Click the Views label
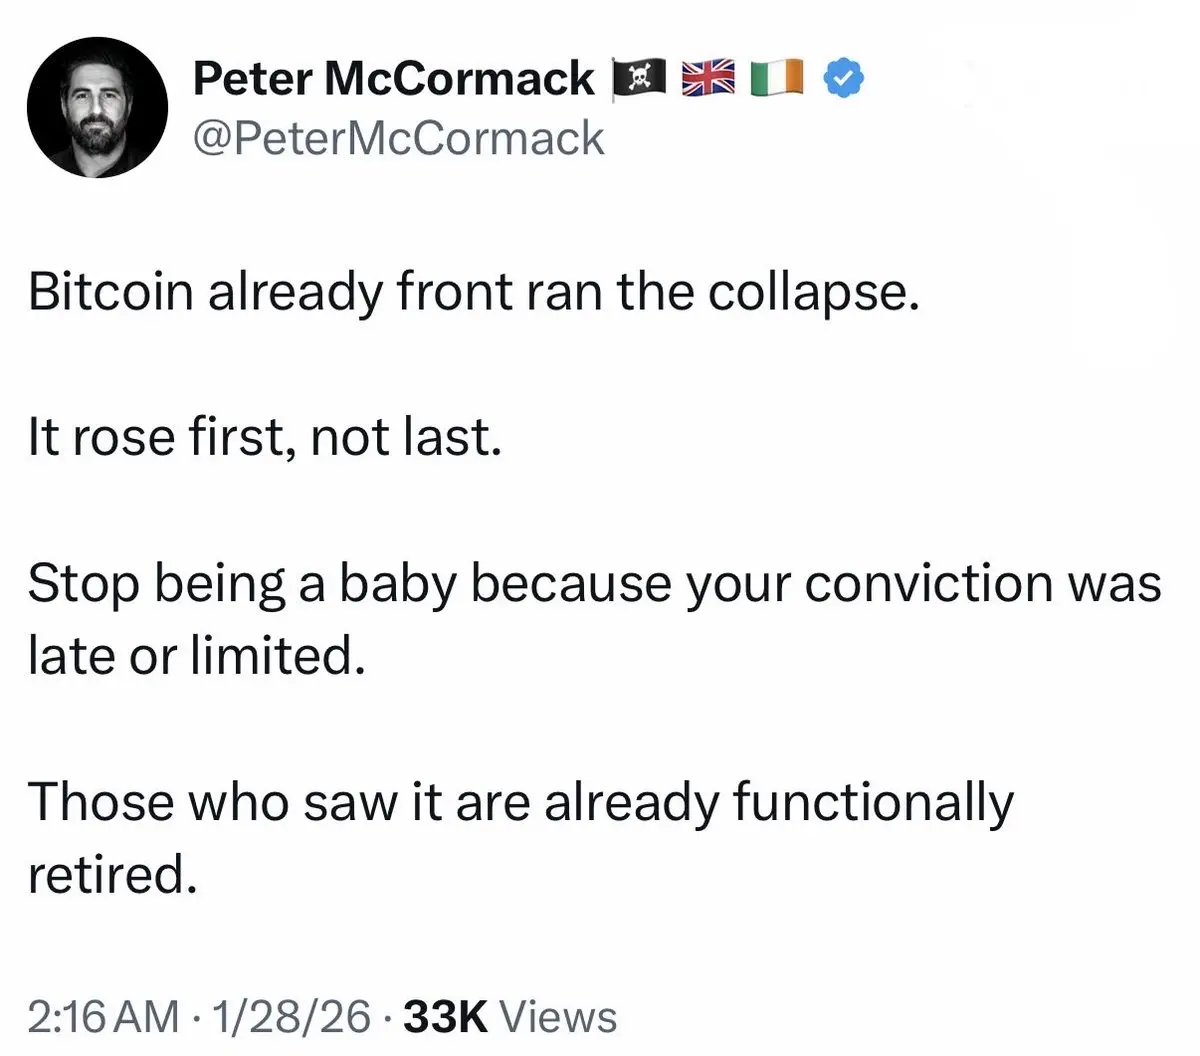The image size is (1200, 1056). pos(557,1017)
